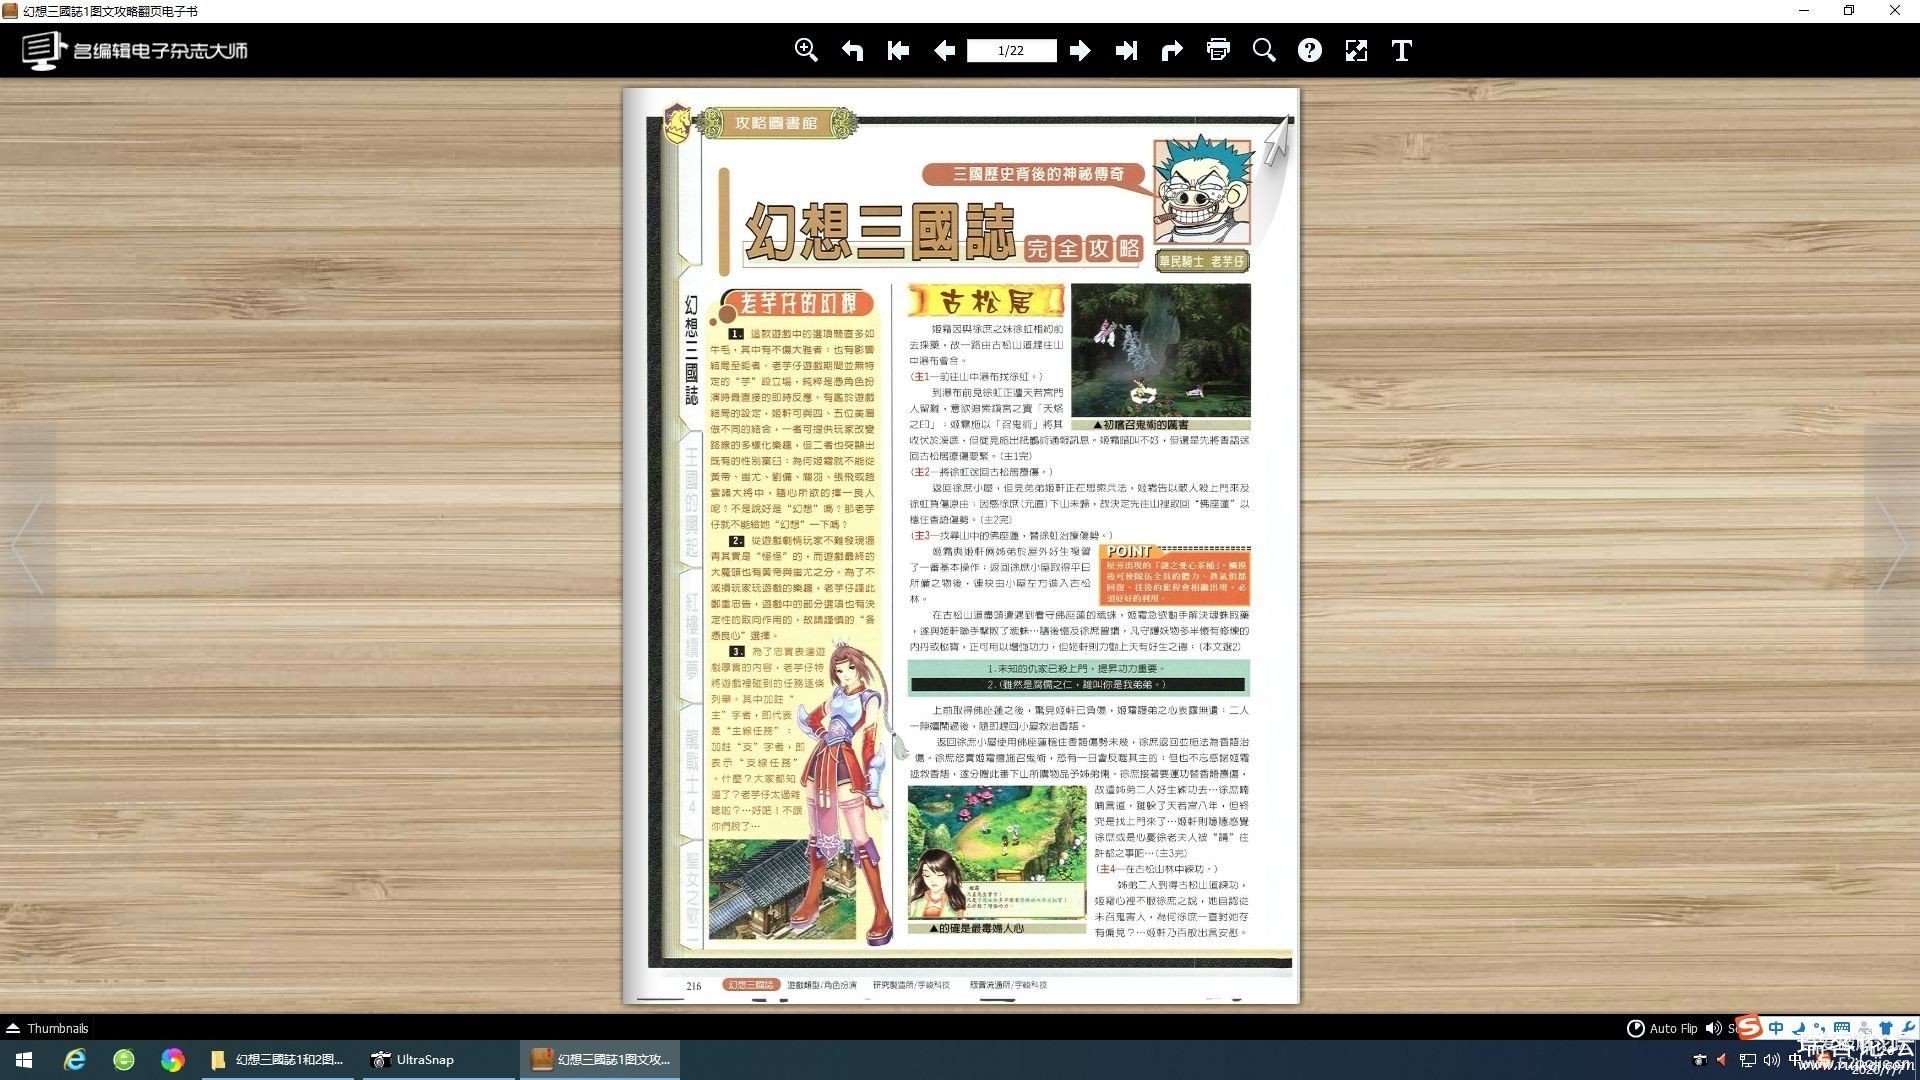
Task: Toggle the sound speaker in the reader
Action: [1714, 1028]
